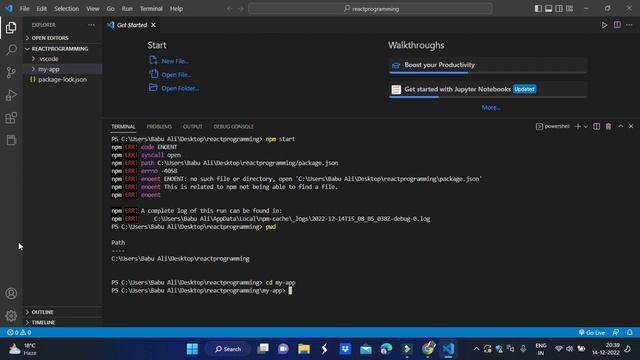Expand the .vscode folder
Screen dimensions: 640x360
click(x=62, y=59)
